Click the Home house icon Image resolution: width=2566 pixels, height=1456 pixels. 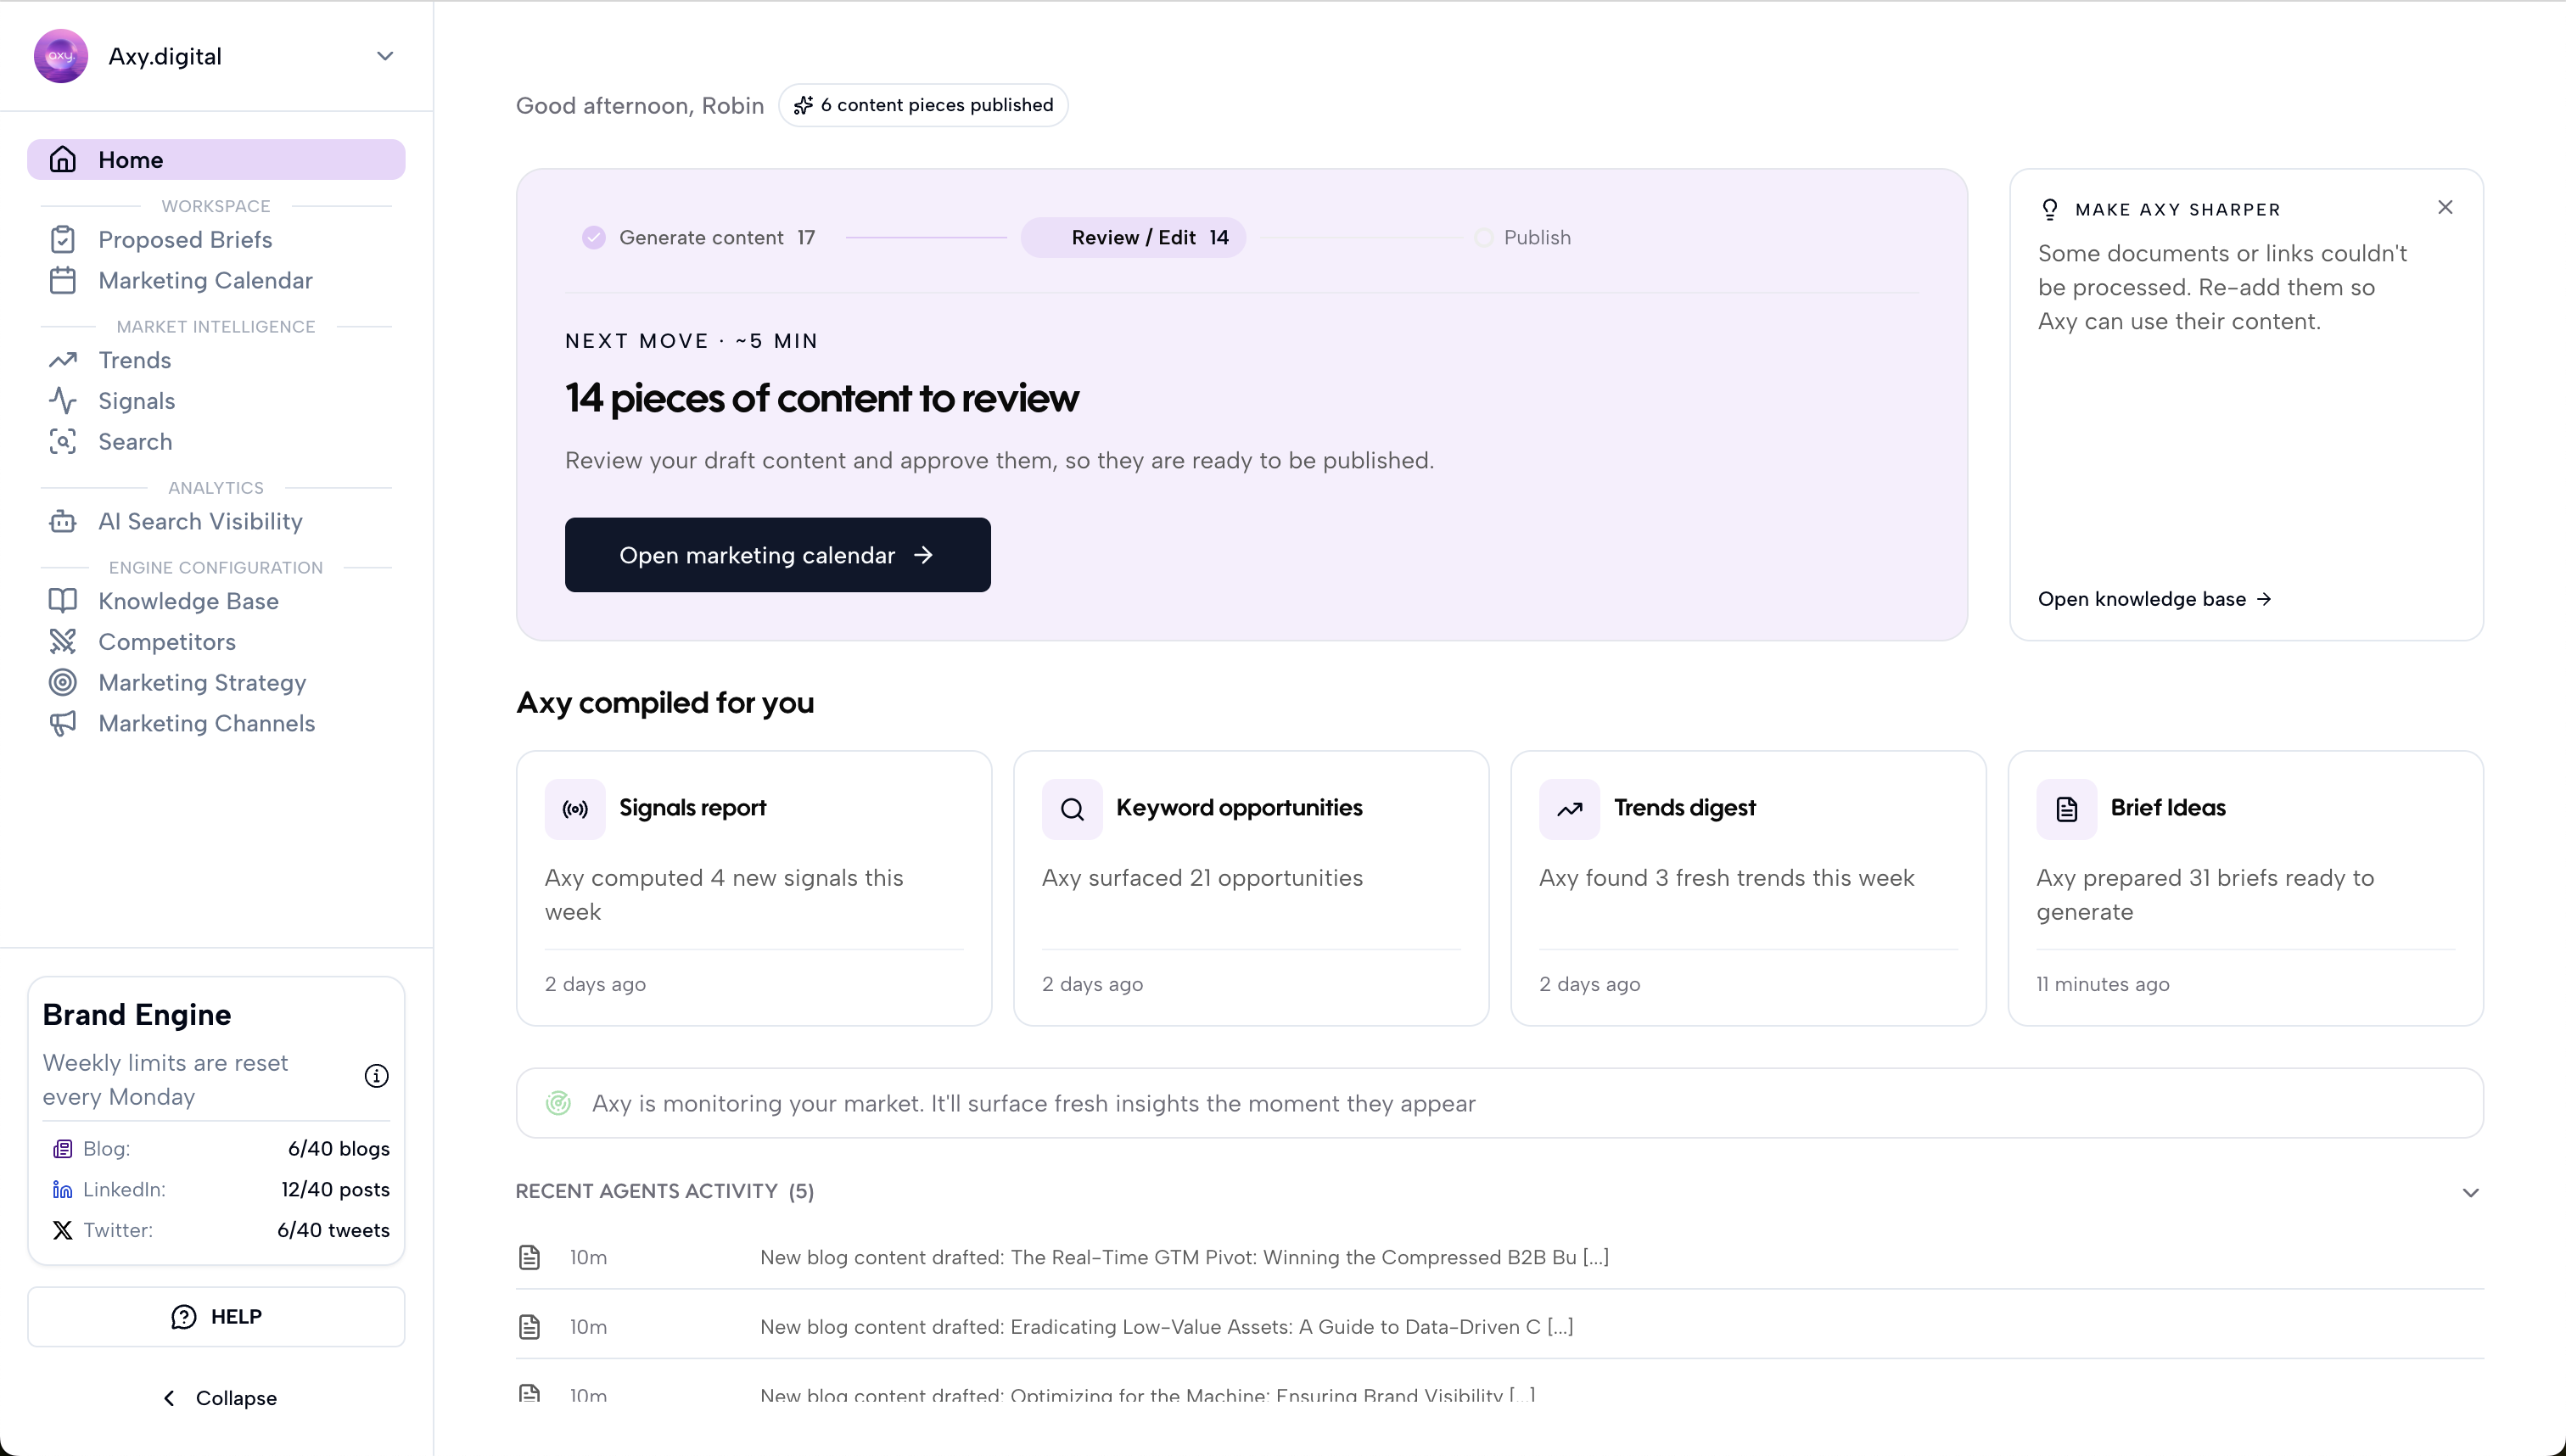click(x=63, y=160)
